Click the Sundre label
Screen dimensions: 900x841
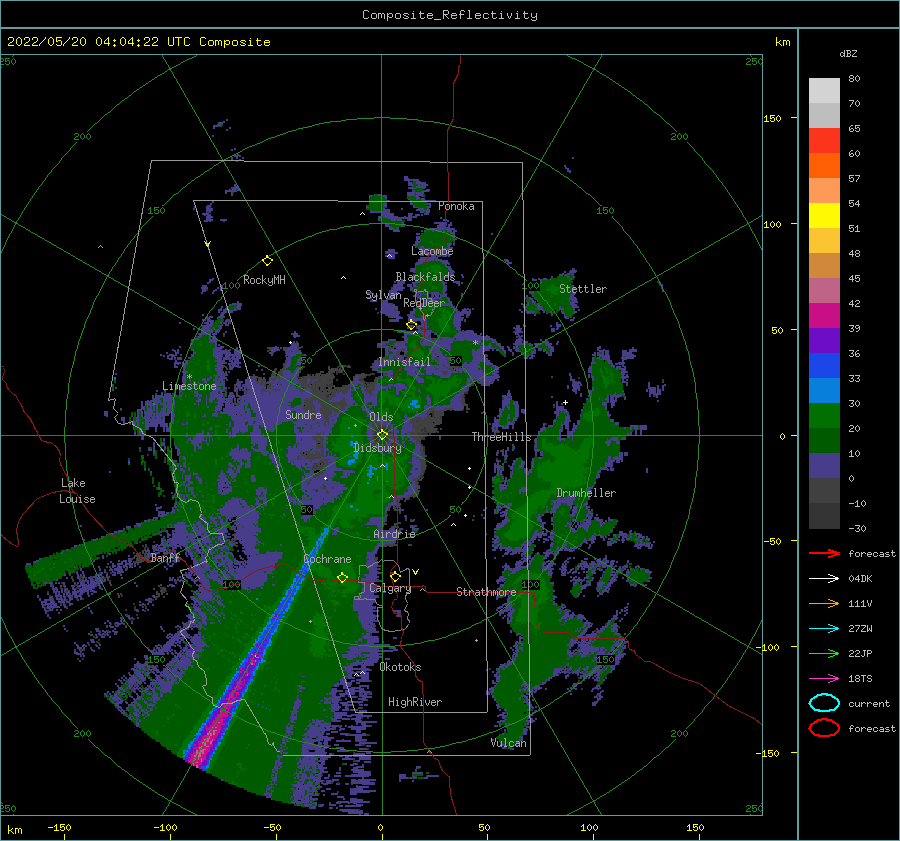point(303,415)
